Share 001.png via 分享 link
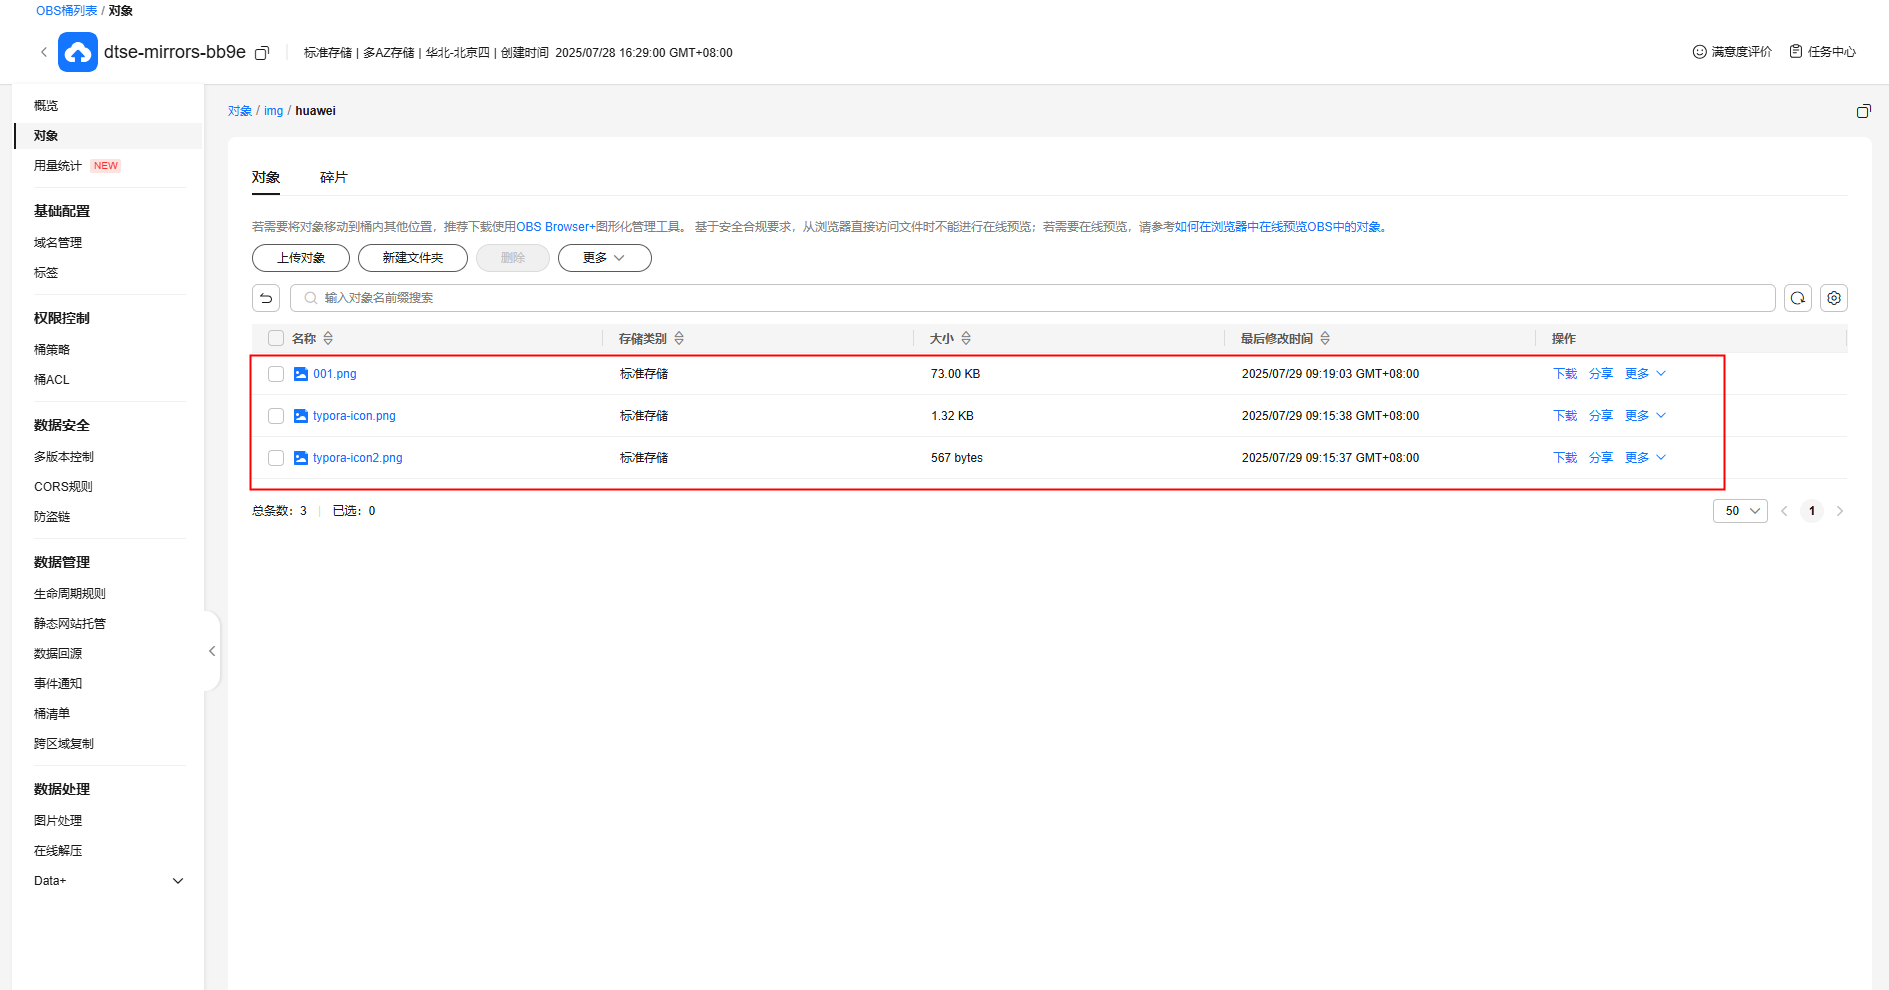The image size is (1889, 990). tap(1601, 374)
